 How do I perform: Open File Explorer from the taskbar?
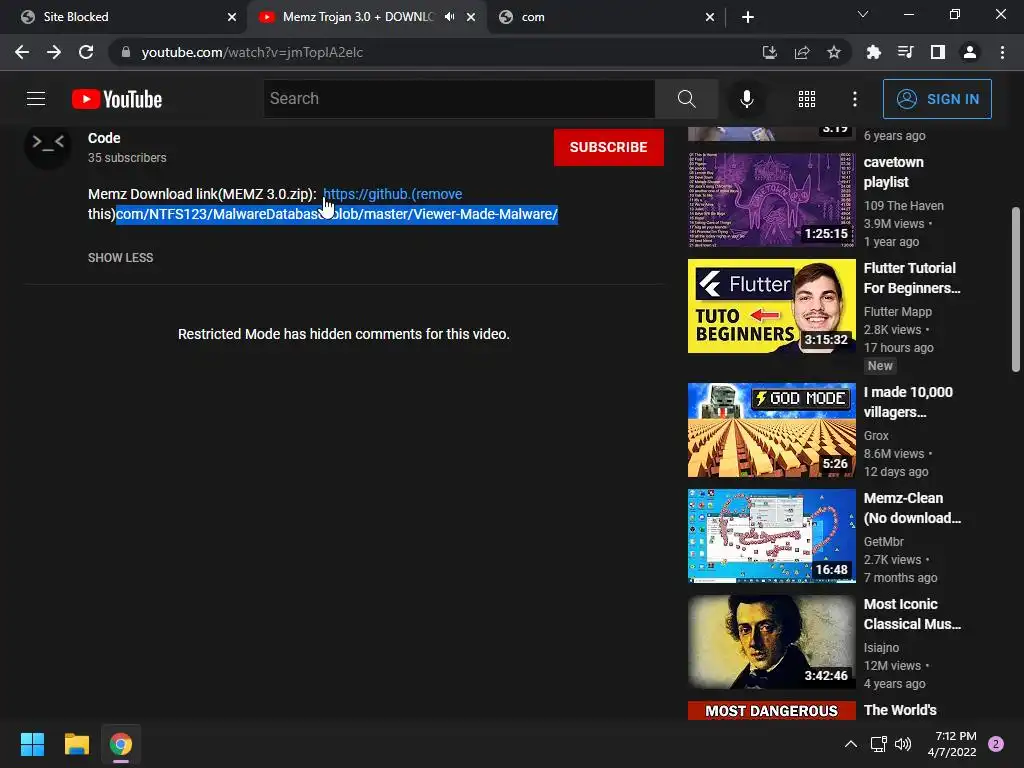(76, 744)
